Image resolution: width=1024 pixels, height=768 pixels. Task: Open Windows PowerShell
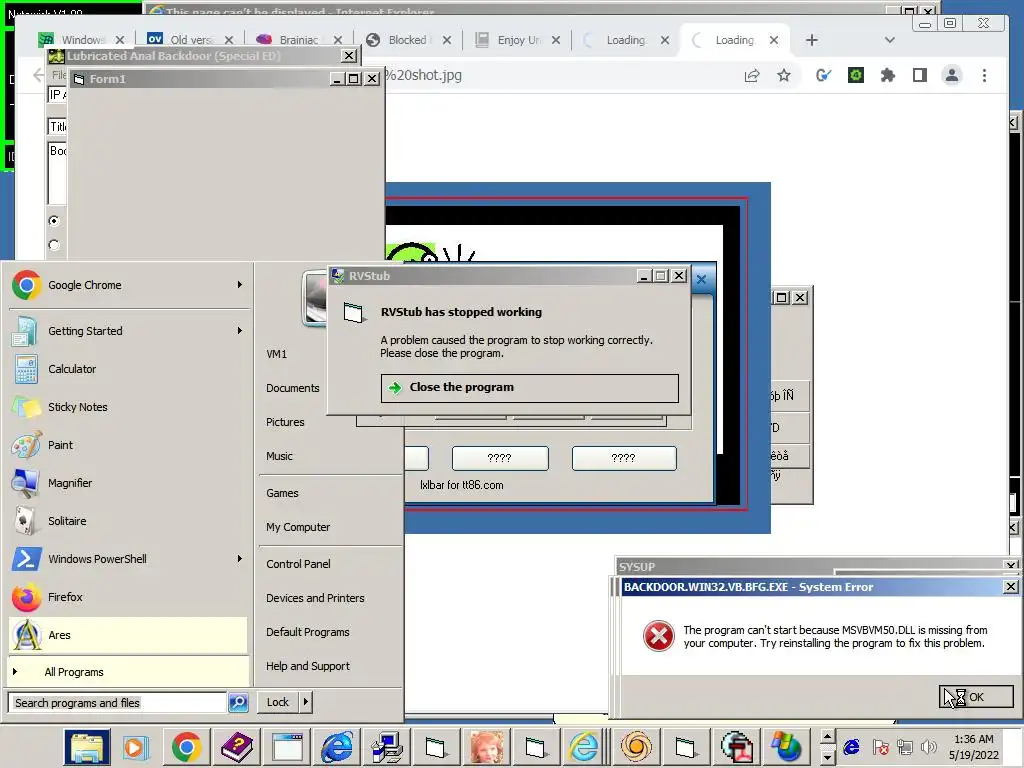127,559
